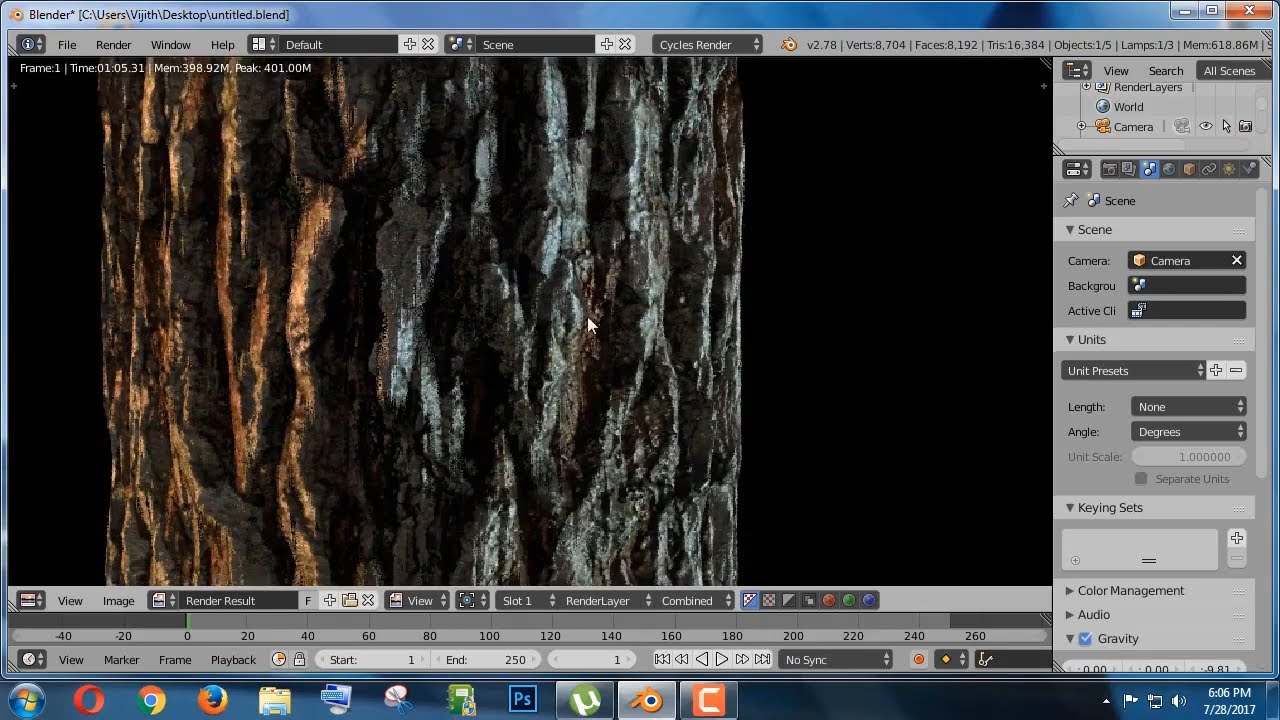Open the timeline Marker menu

(x=122, y=659)
